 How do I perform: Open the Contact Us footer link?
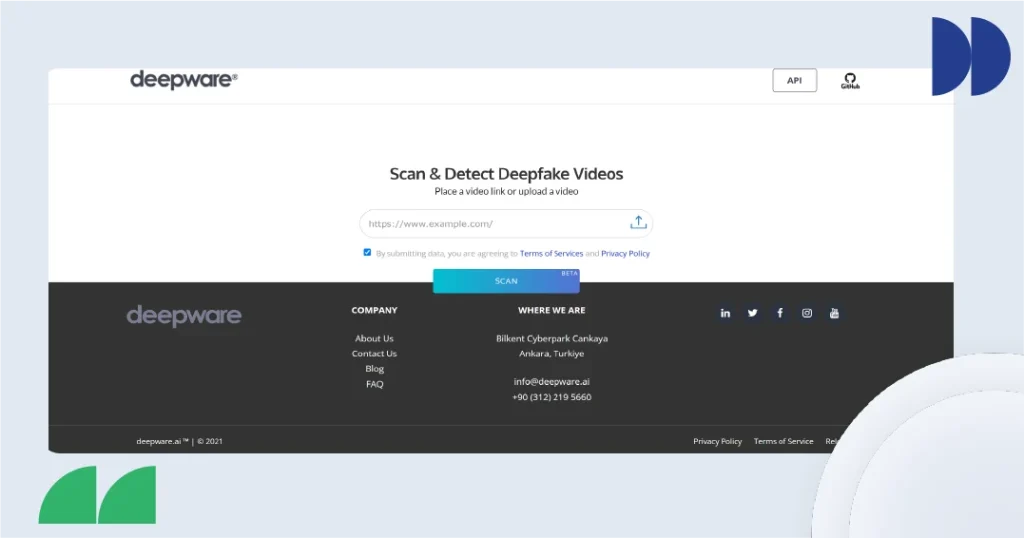[374, 353]
